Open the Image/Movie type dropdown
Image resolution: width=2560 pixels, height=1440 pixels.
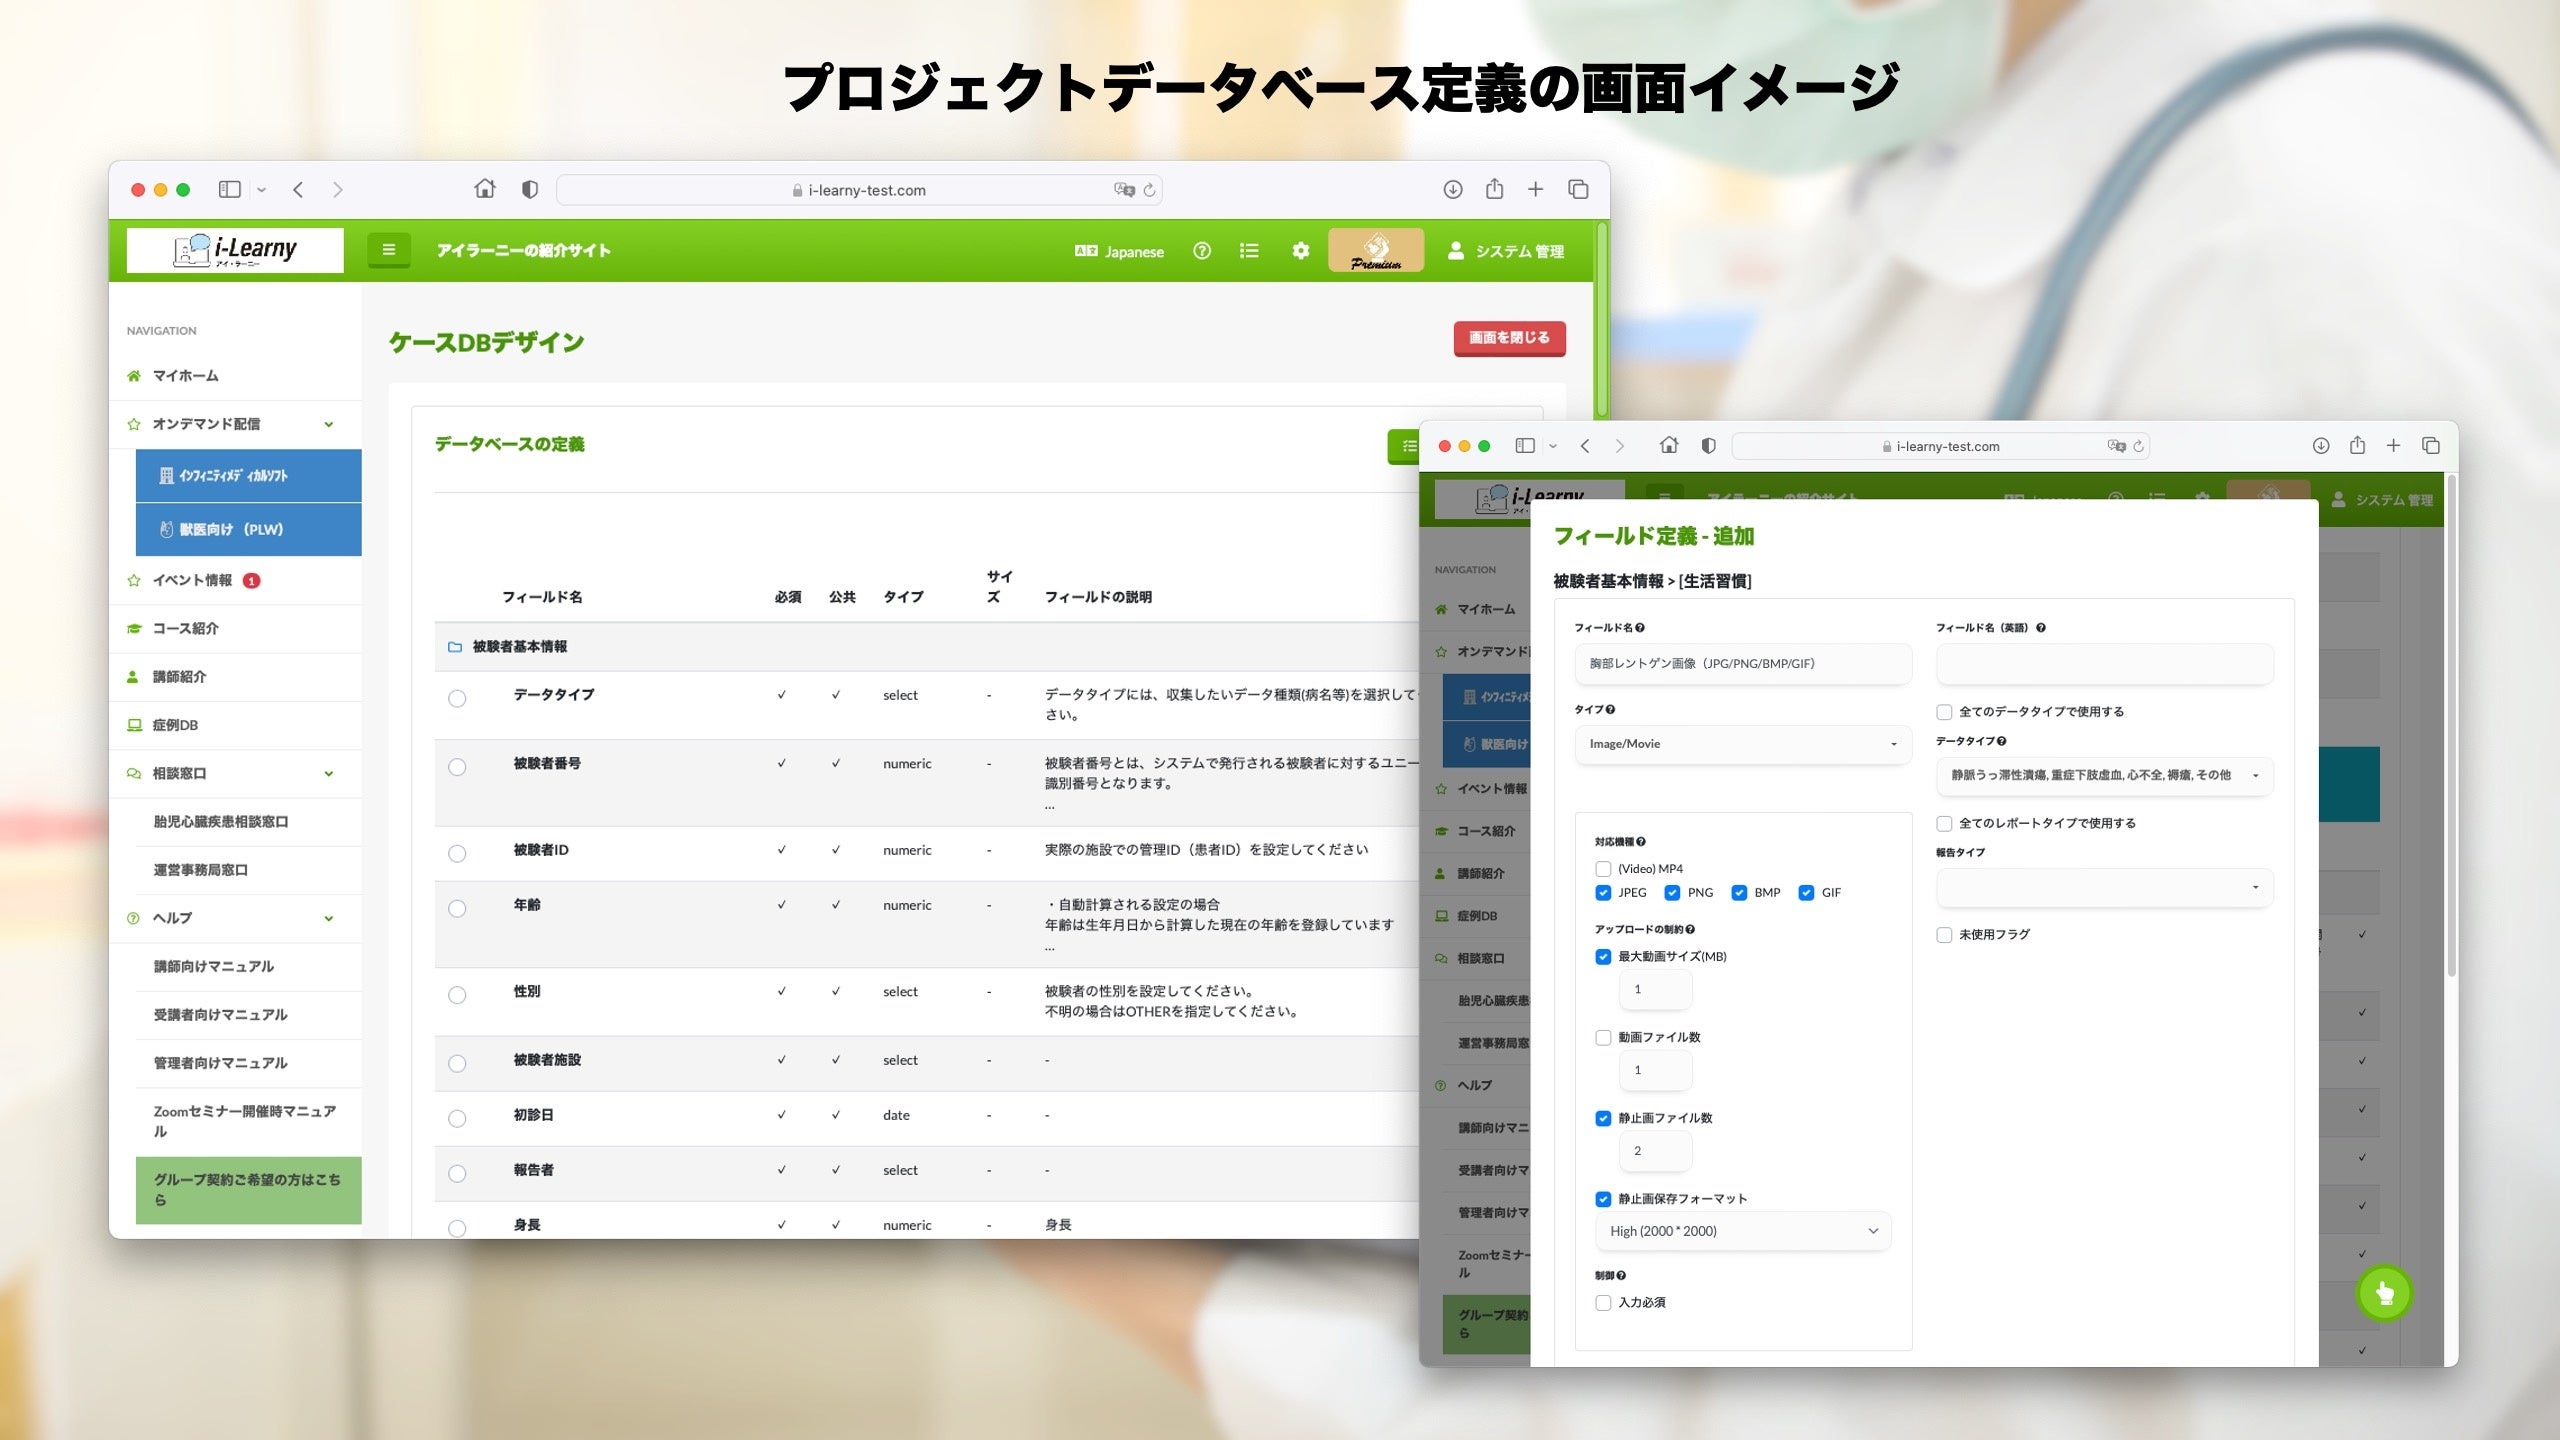1742,744
